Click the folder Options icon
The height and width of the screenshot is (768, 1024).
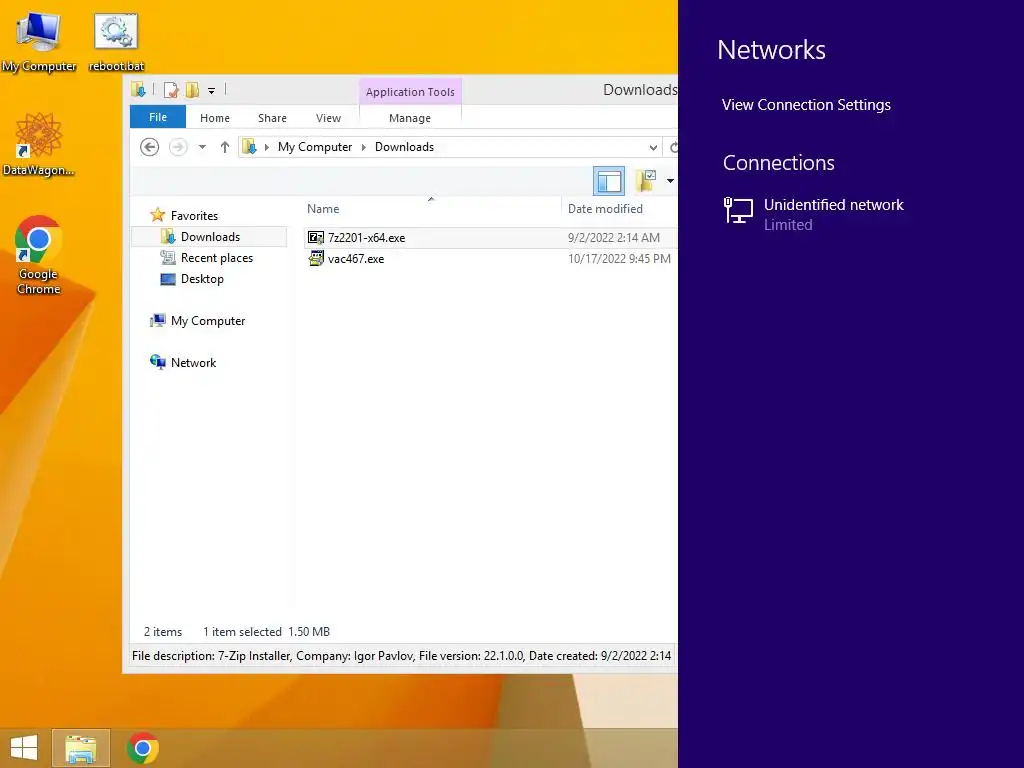coord(647,181)
